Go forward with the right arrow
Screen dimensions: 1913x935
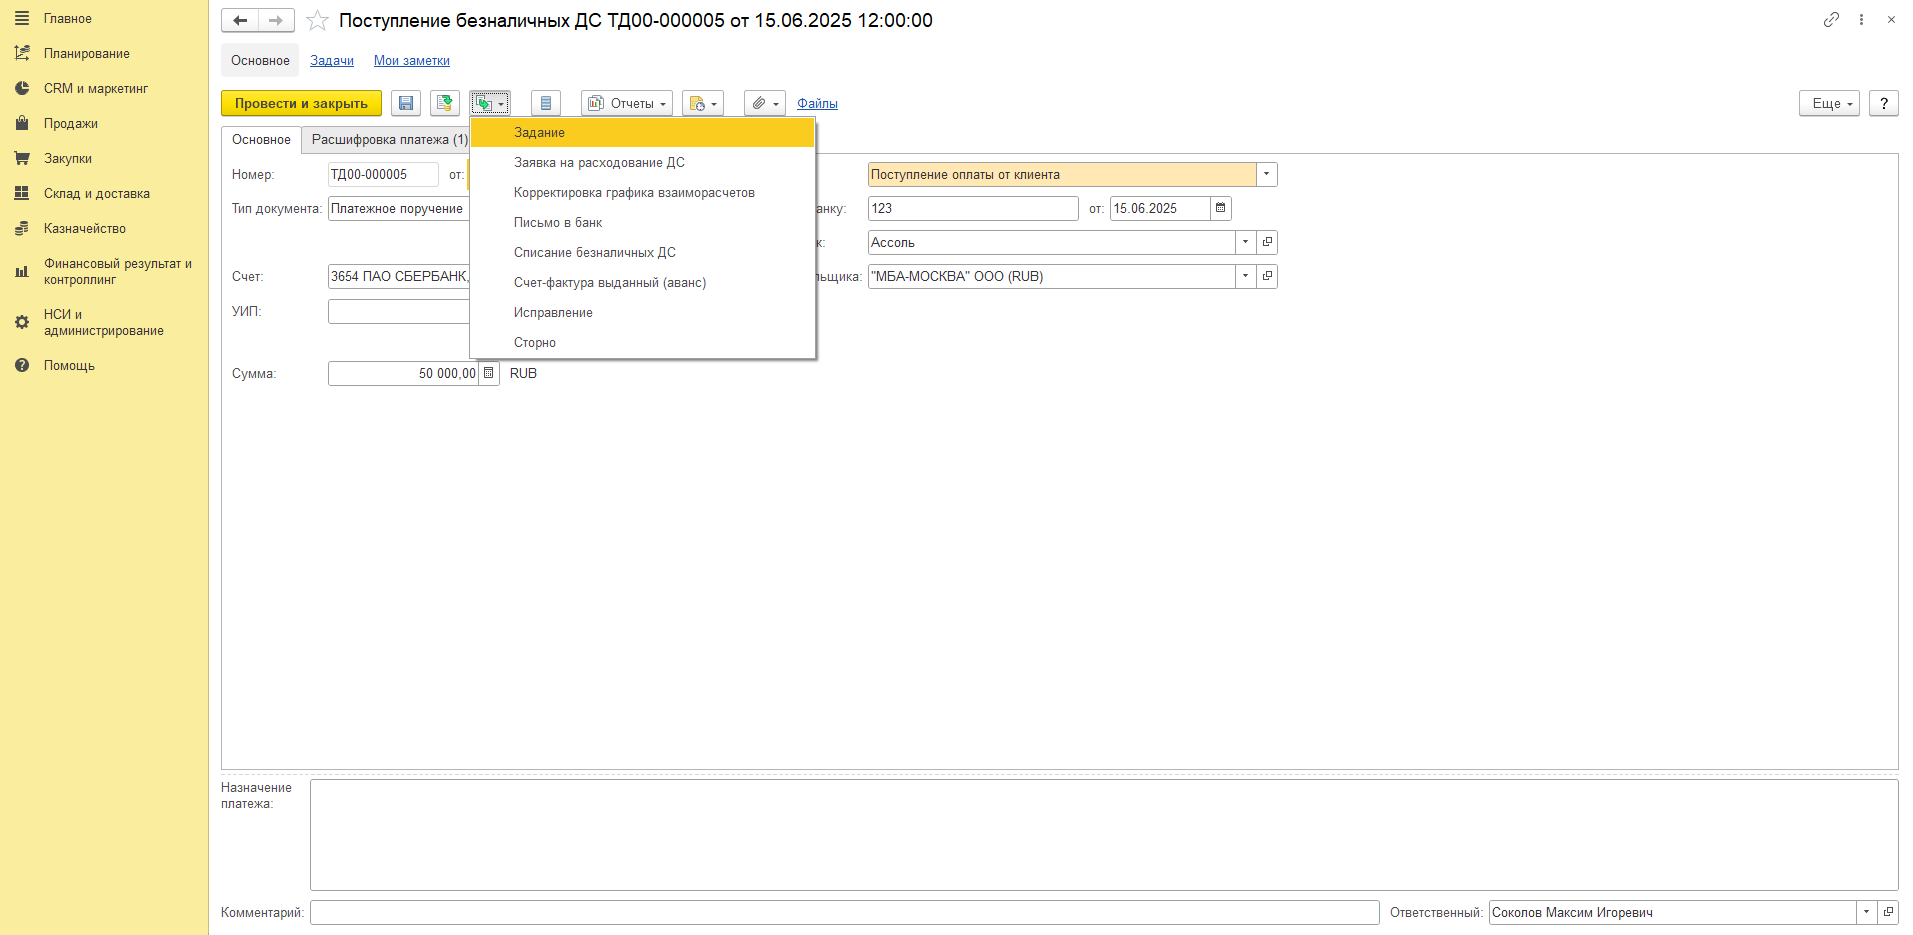click(276, 20)
